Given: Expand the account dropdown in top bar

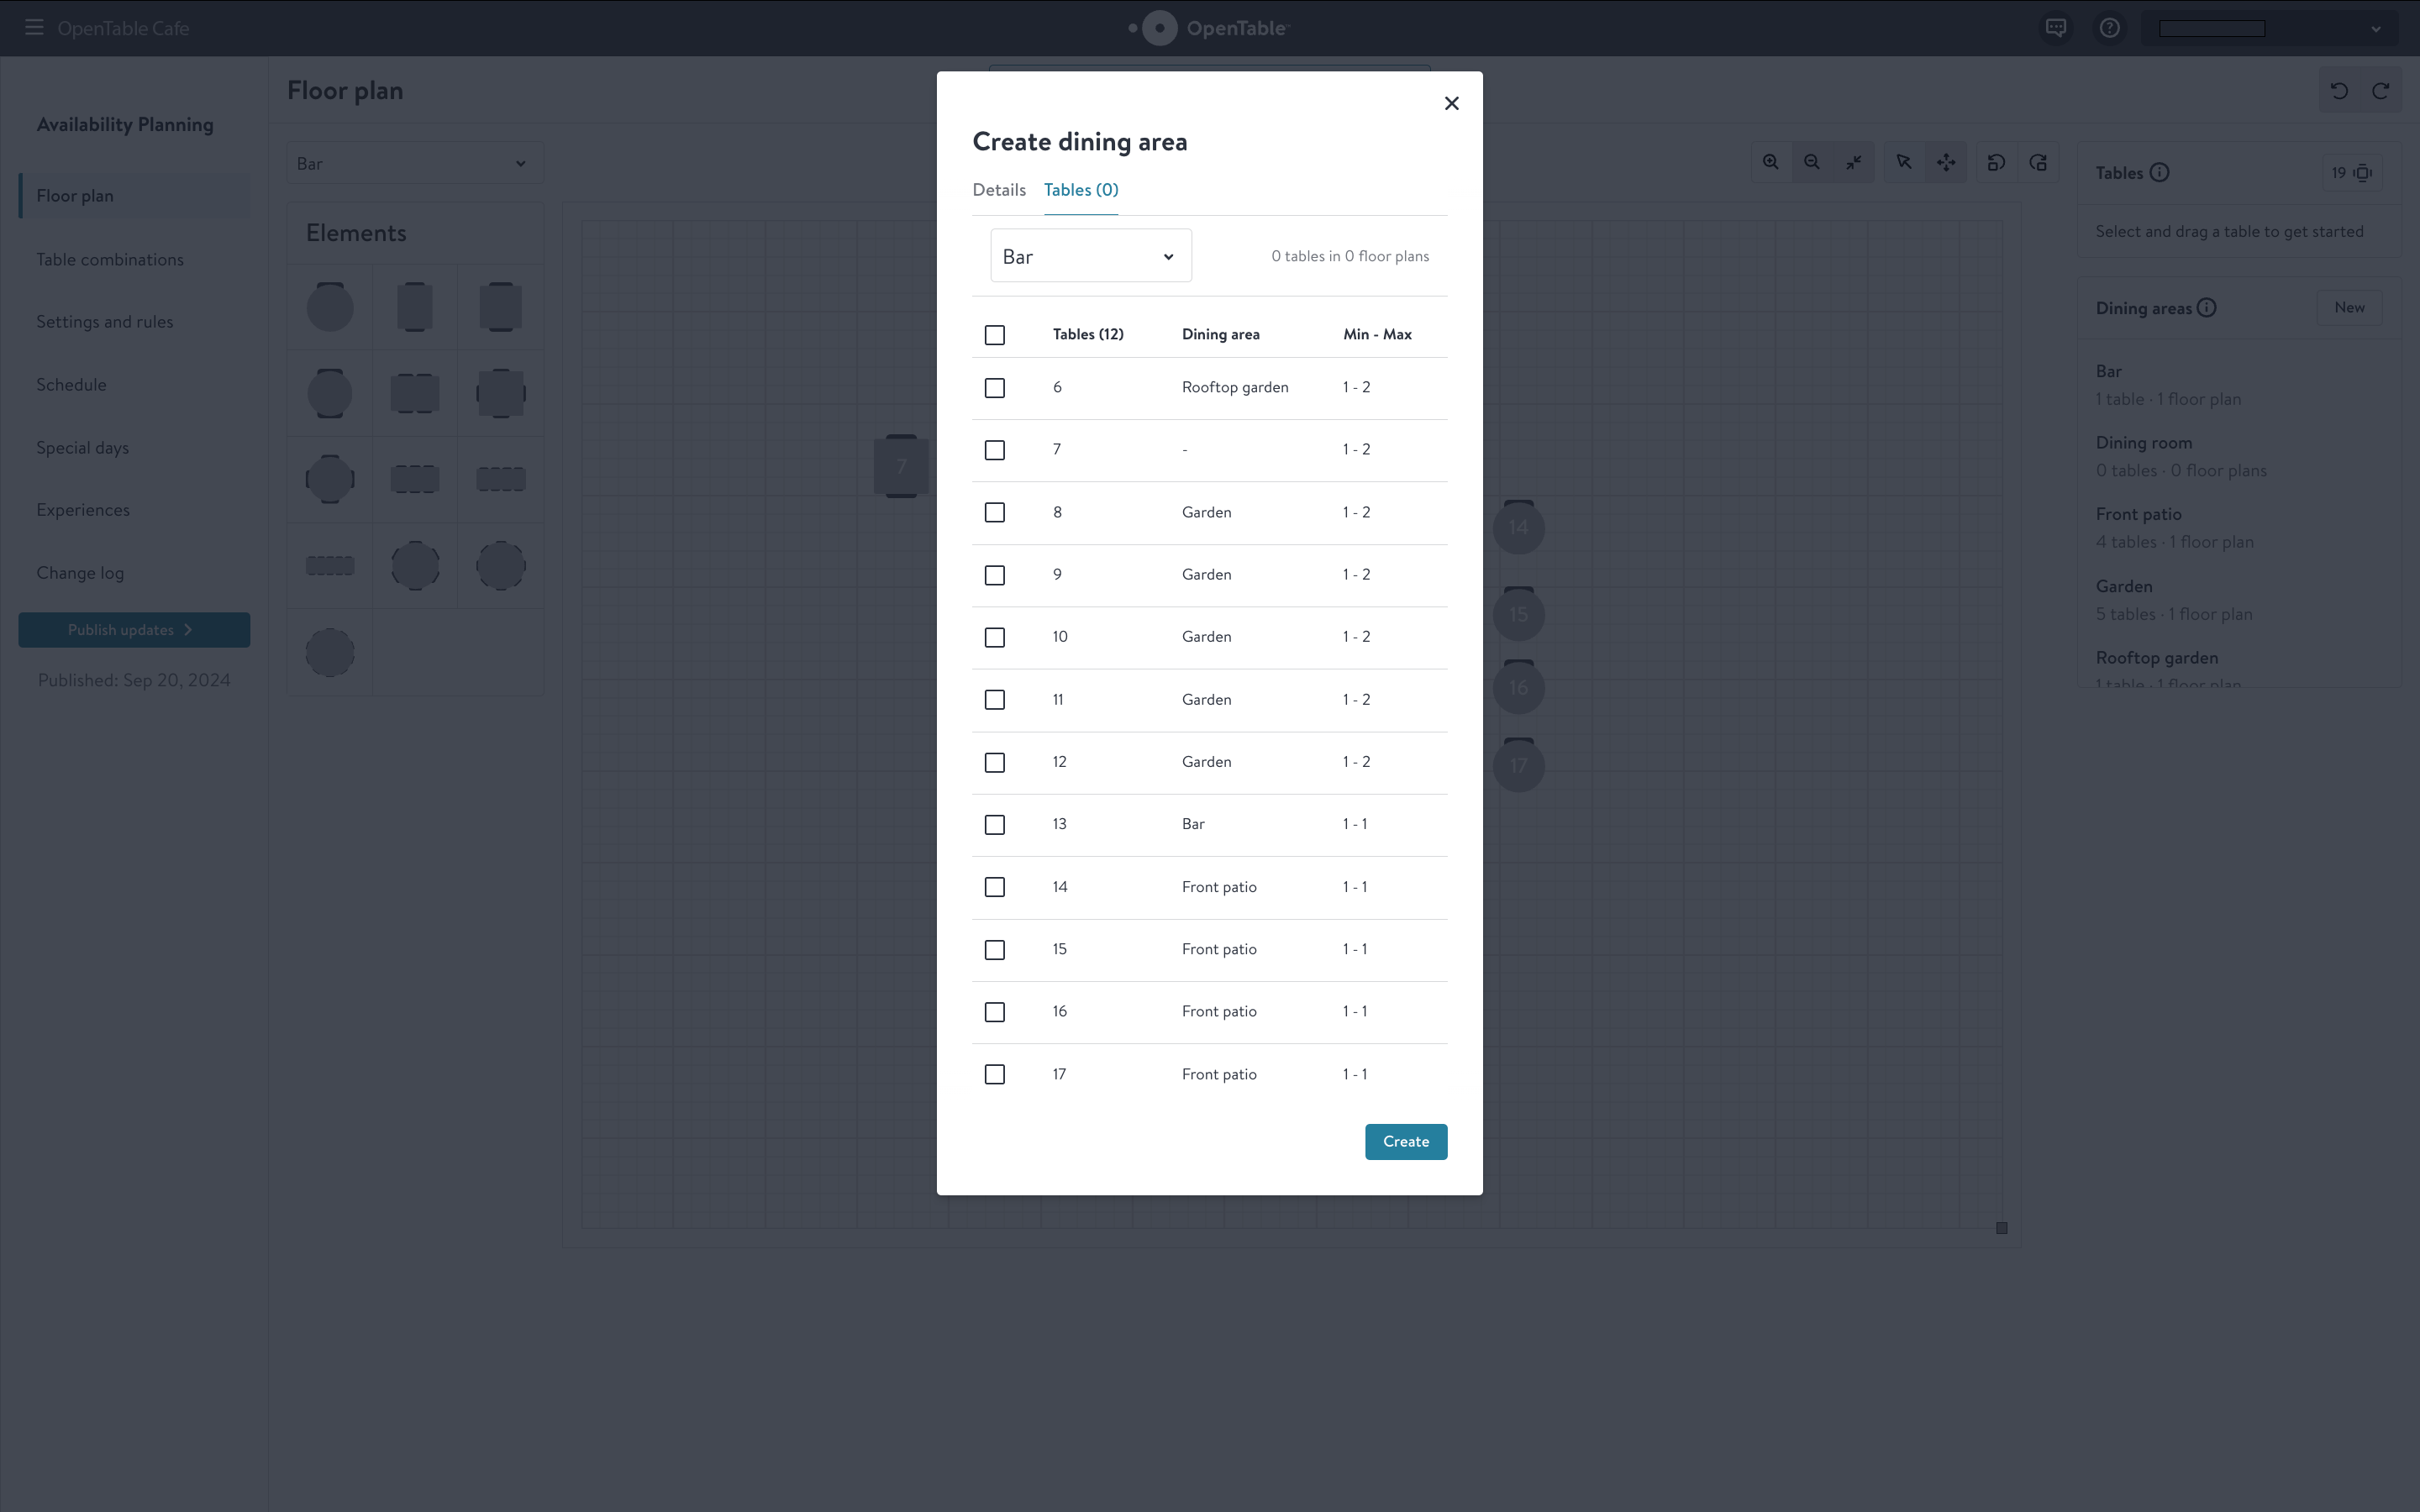Looking at the screenshot, I should point(2270,28).
